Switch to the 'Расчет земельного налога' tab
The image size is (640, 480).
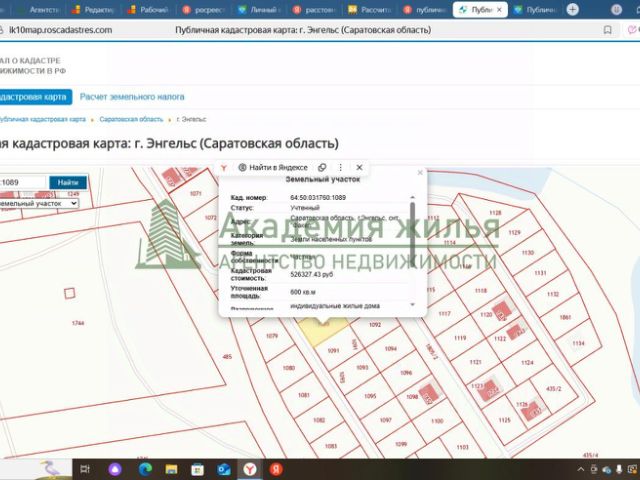pos(132,97)
